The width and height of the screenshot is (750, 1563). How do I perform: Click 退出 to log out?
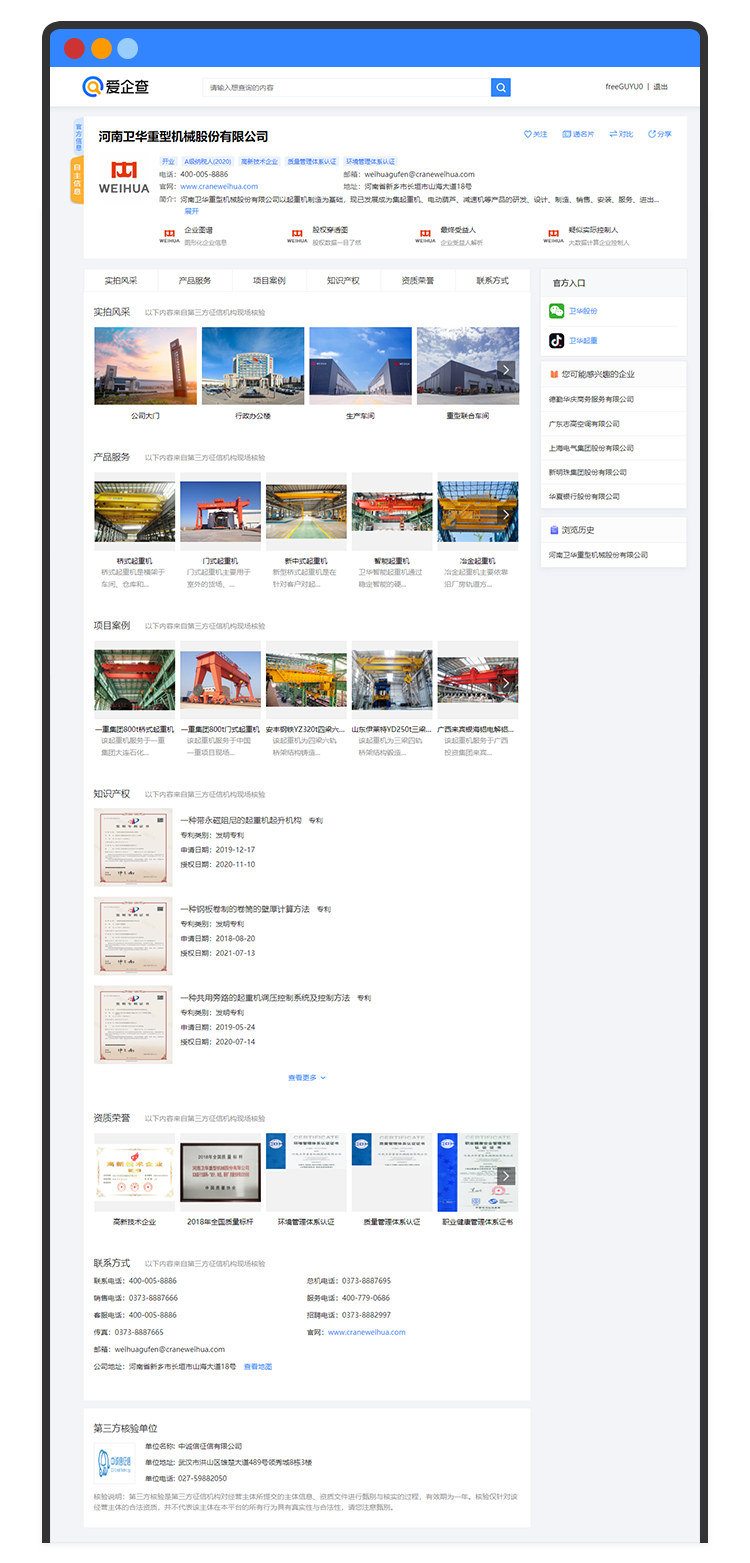[x=661, y=87]
